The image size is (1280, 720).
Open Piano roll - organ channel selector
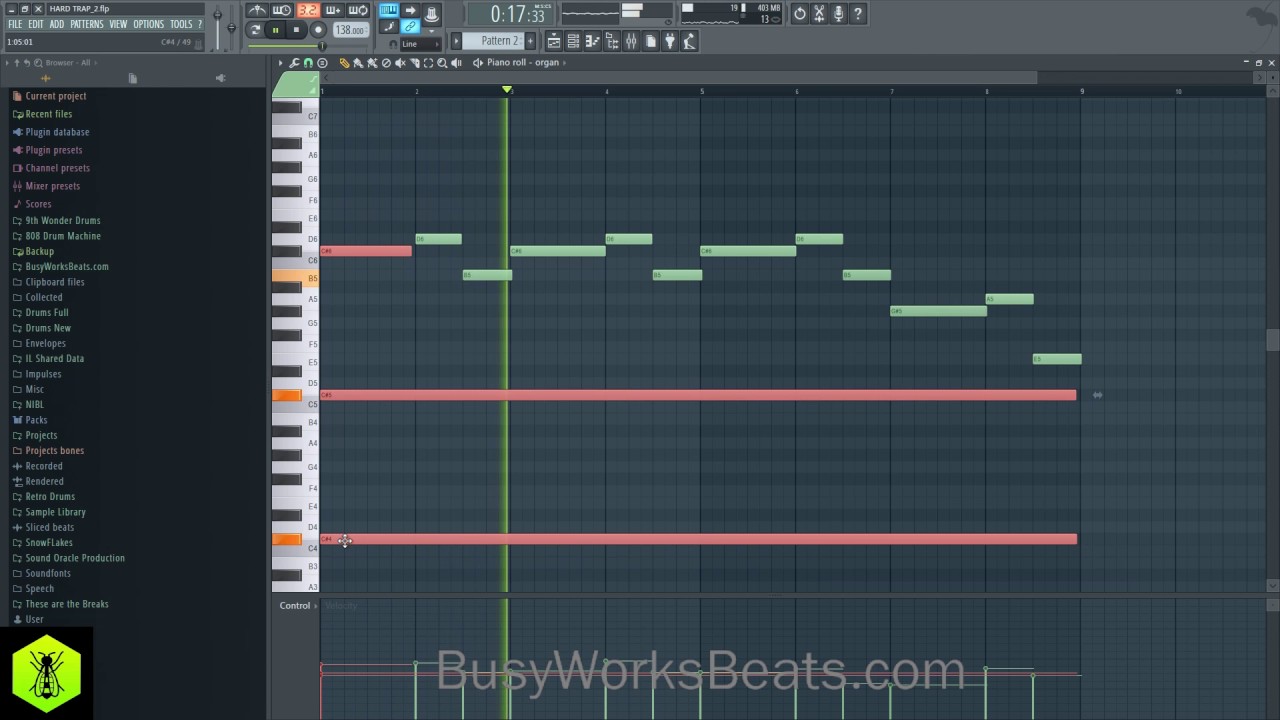pyautogui.click(x=523, y=63)
